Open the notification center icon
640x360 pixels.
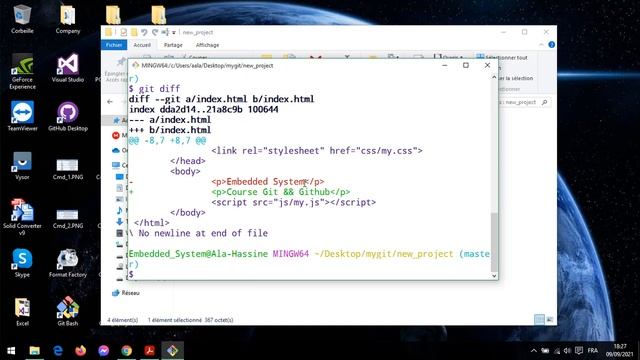[579, 351]
